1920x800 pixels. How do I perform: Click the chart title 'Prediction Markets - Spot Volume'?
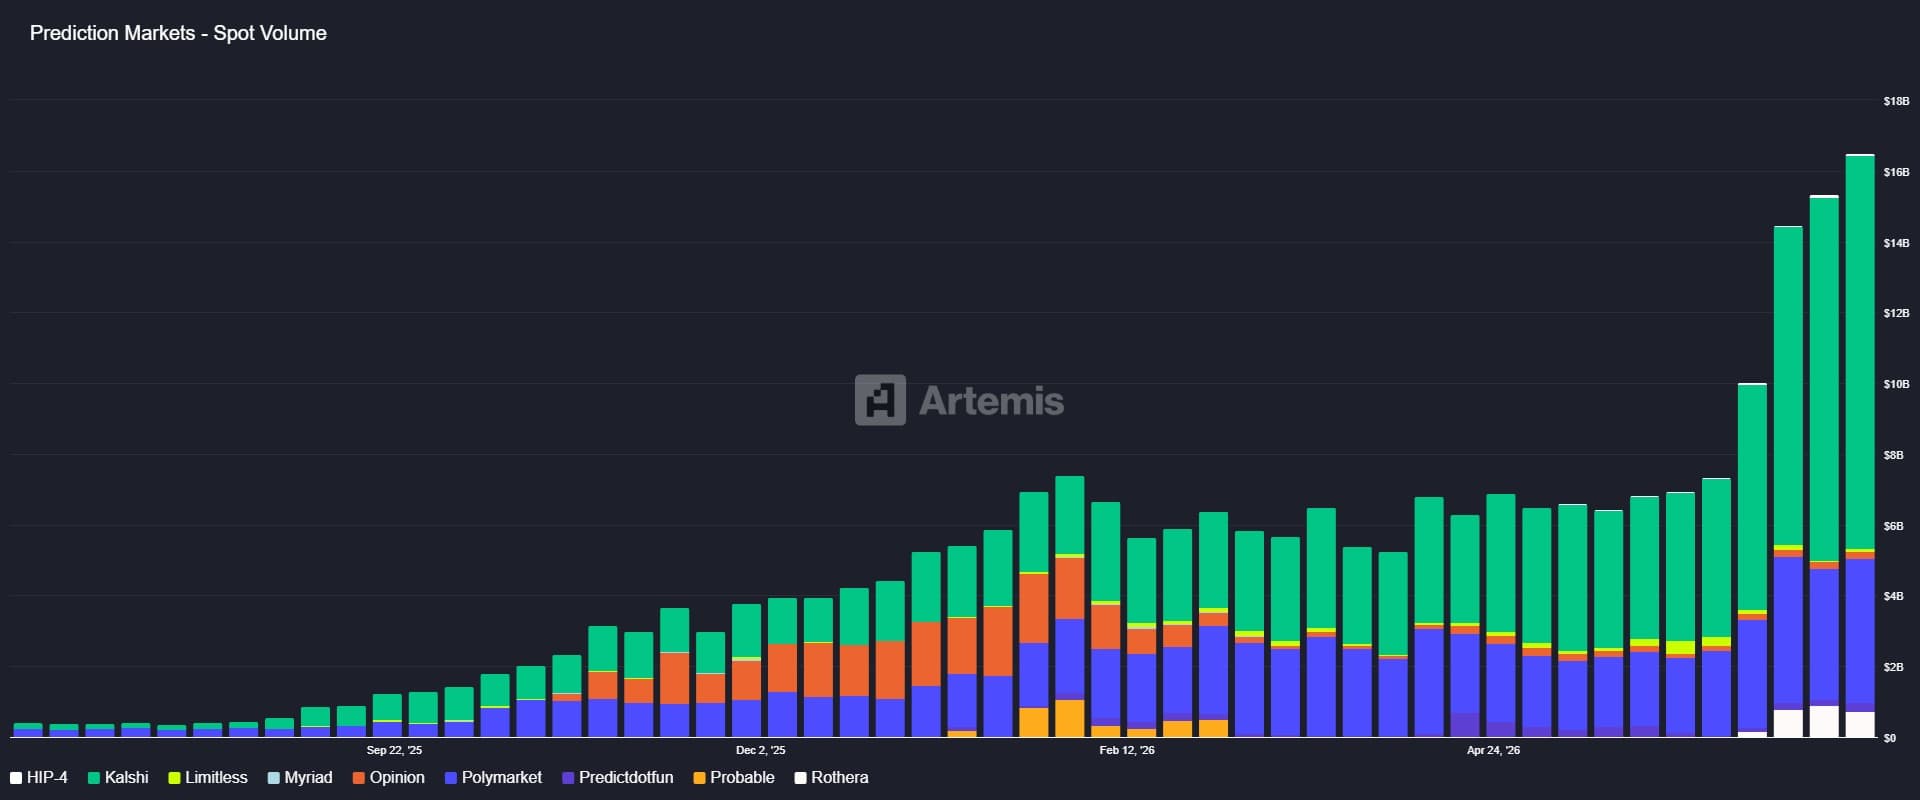pyautogui.click(x=178, y=33)
